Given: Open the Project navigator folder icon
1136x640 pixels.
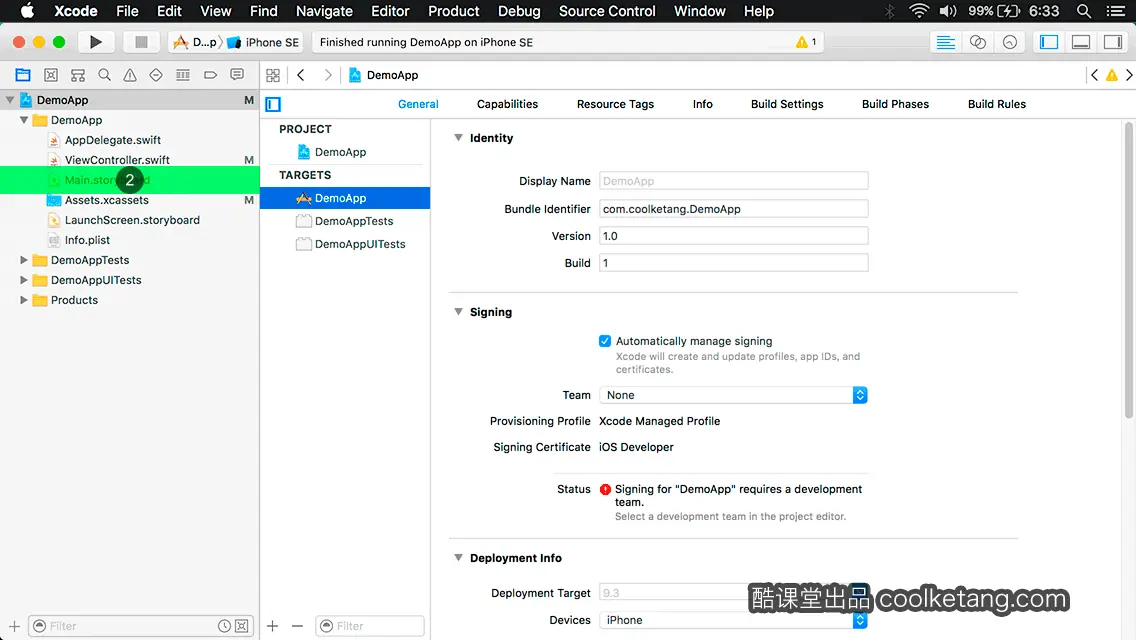Looking at the screenshot, I should pos(23,75).
